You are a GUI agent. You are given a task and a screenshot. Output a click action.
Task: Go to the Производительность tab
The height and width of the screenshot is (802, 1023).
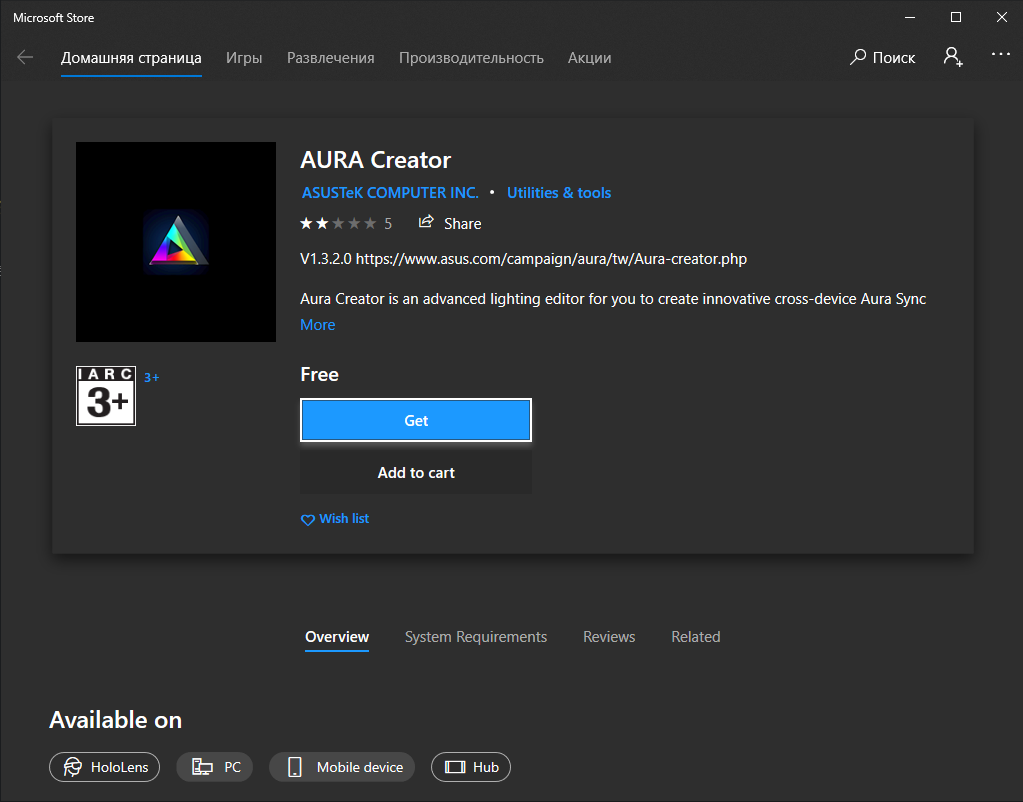[471, 57]
